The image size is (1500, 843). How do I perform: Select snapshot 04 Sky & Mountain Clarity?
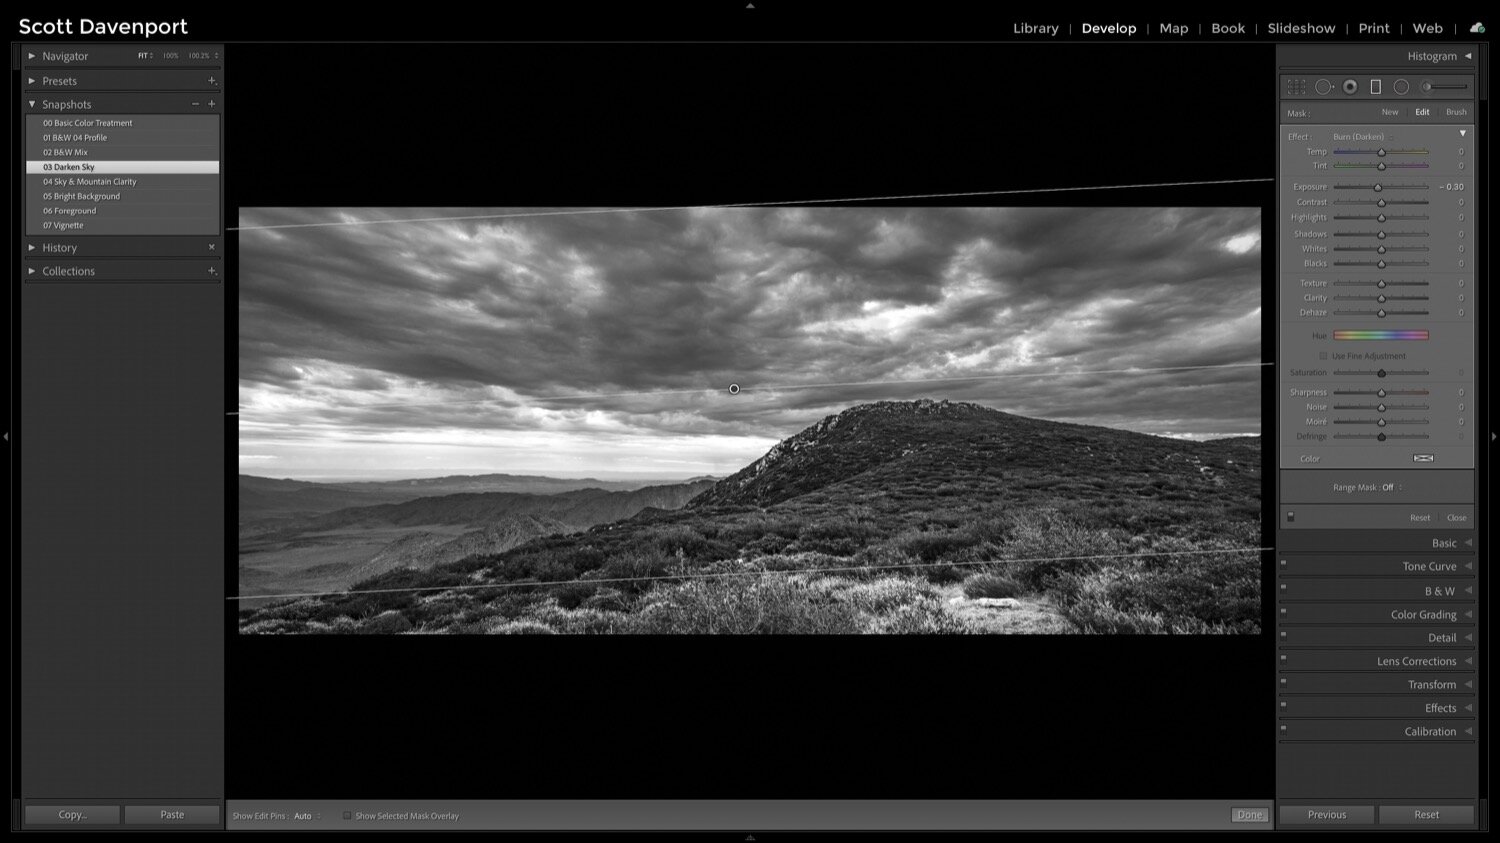coord(122,182)
